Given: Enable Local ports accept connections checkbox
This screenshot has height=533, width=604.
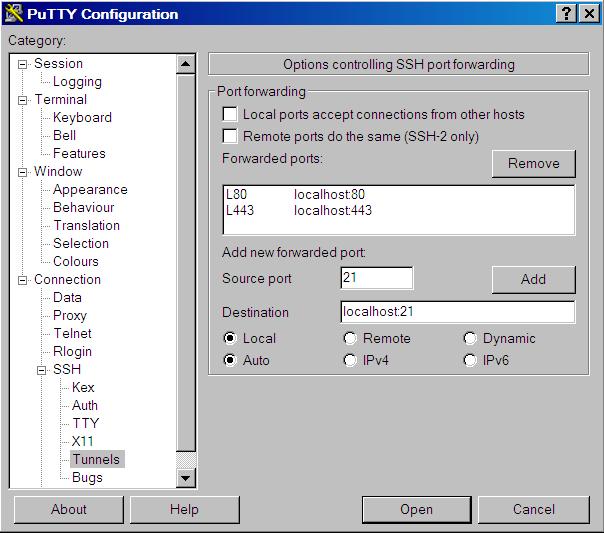Looking at the screenshot, I should point(230,114).
